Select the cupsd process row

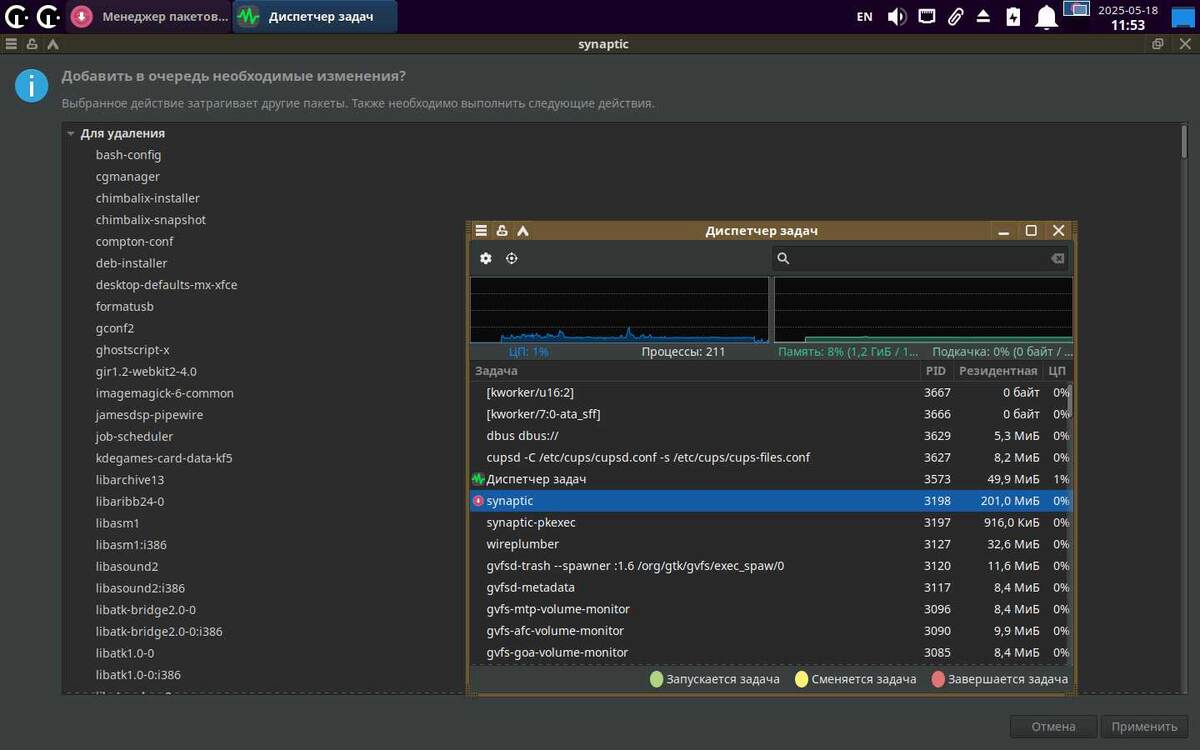[x=769, y=457]
